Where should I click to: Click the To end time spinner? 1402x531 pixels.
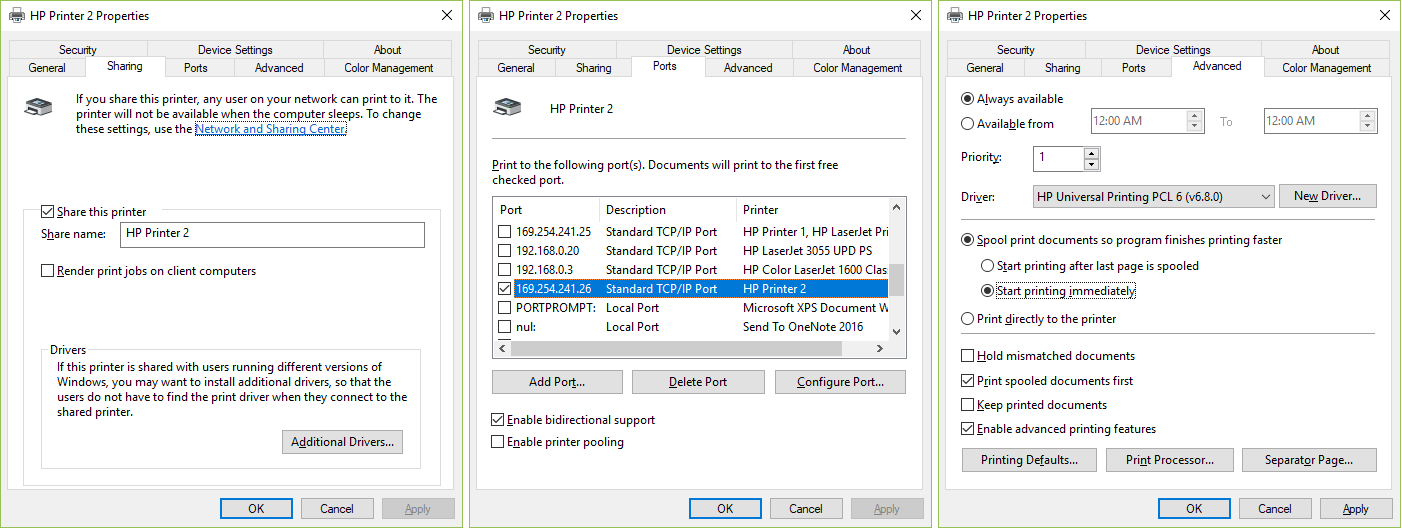(1368, 121)
